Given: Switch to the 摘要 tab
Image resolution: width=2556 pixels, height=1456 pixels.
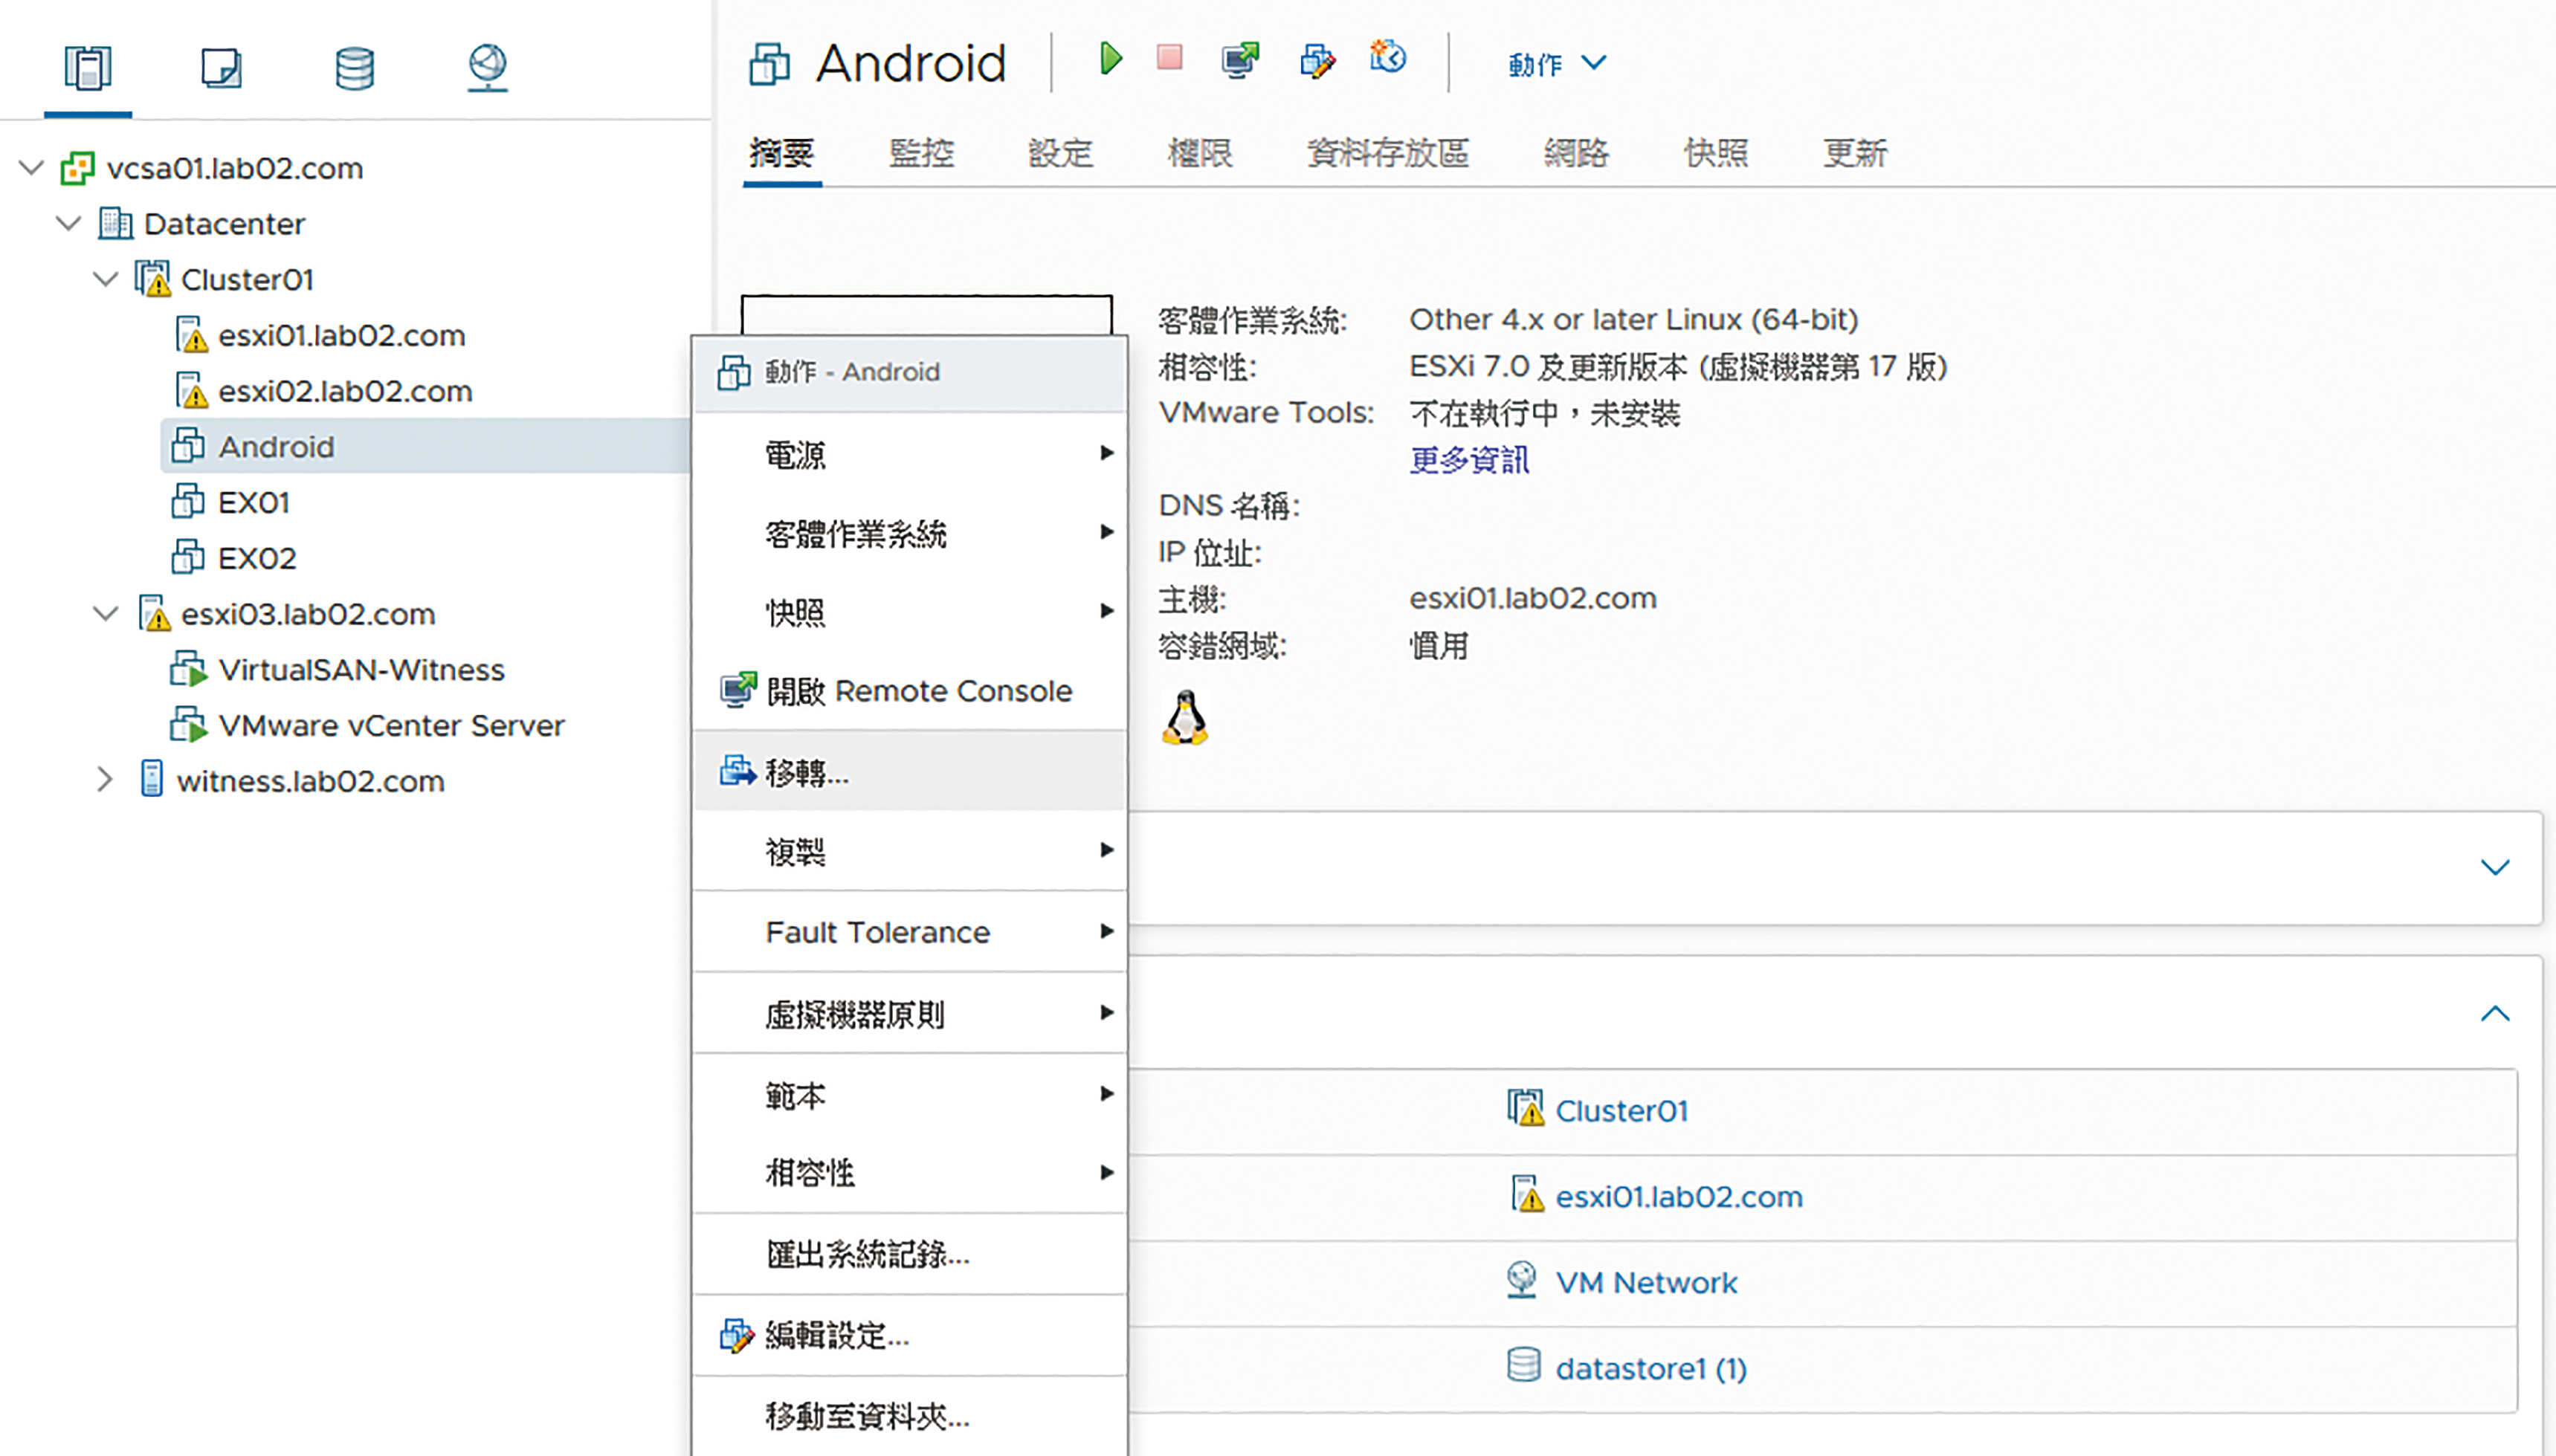Looking at the screenshot, I should tap(781, 153).
